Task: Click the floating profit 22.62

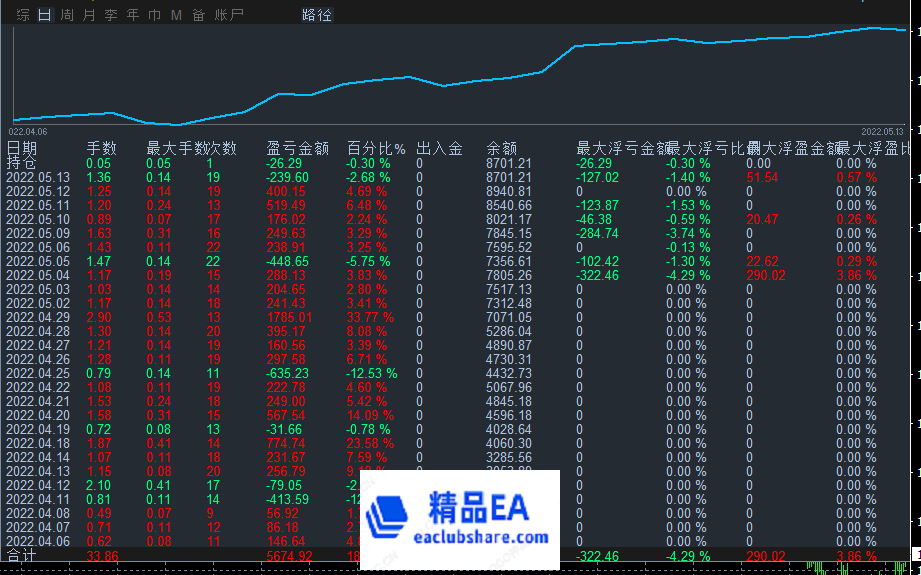Action: coord(762,261)
